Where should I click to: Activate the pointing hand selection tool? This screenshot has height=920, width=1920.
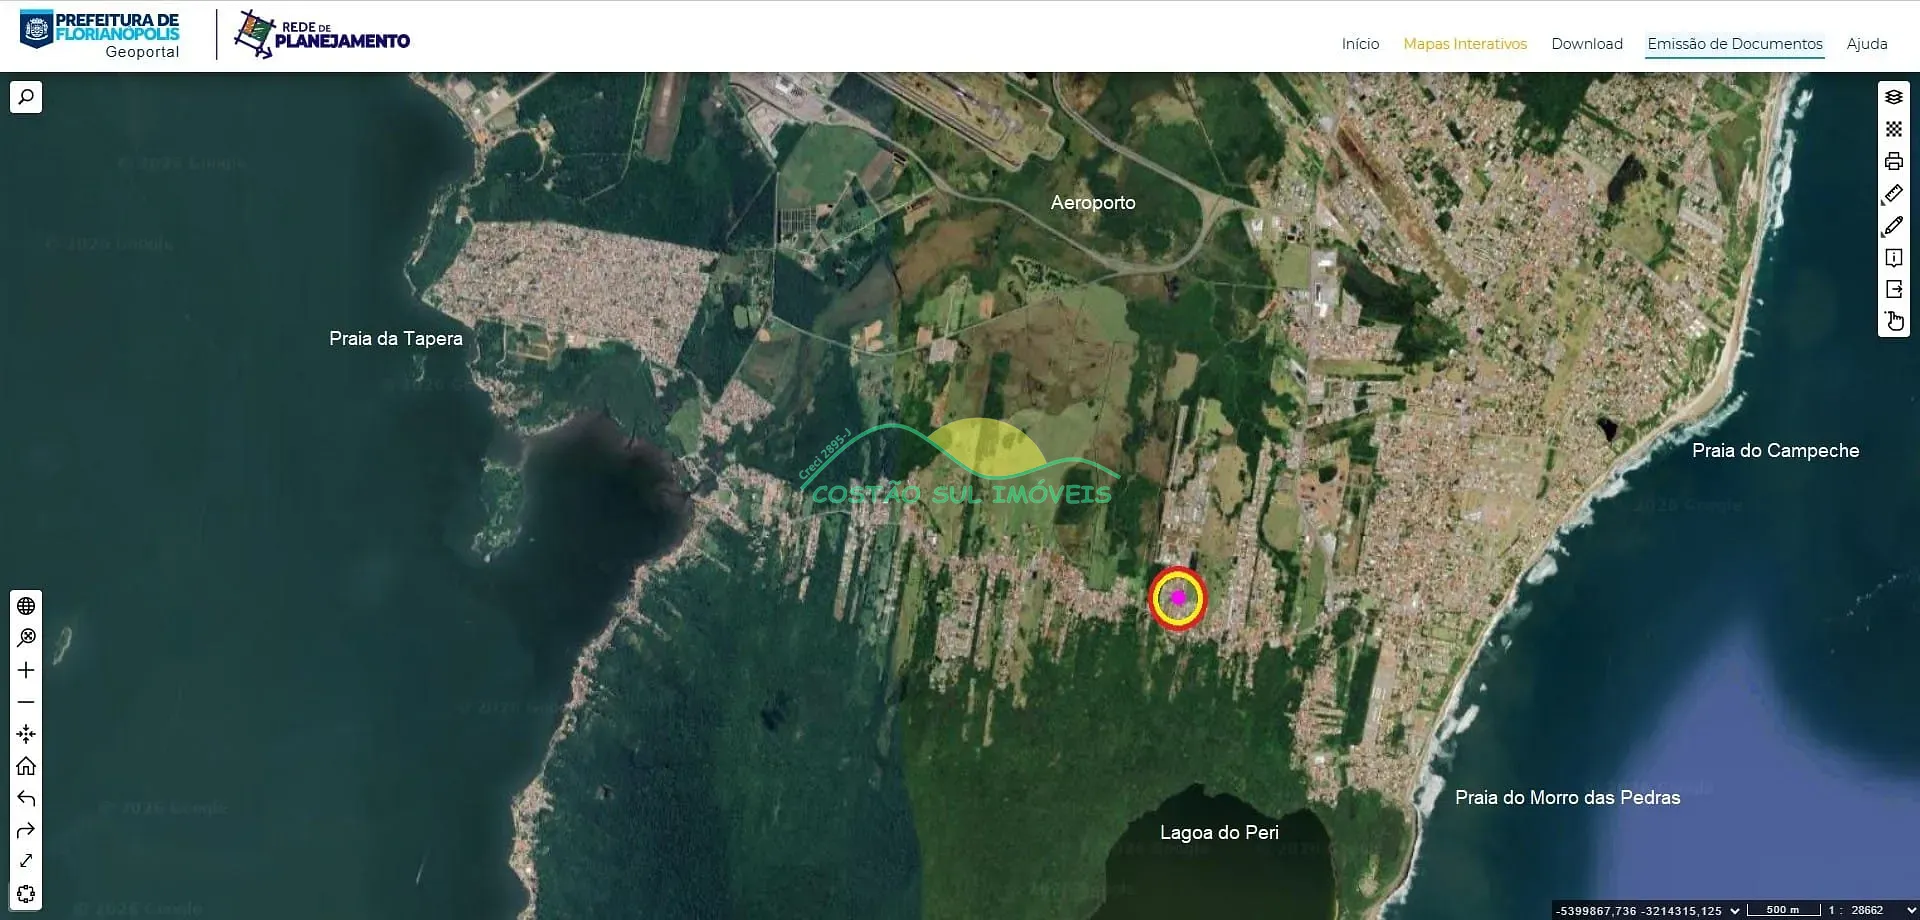tap(1893, 321)
